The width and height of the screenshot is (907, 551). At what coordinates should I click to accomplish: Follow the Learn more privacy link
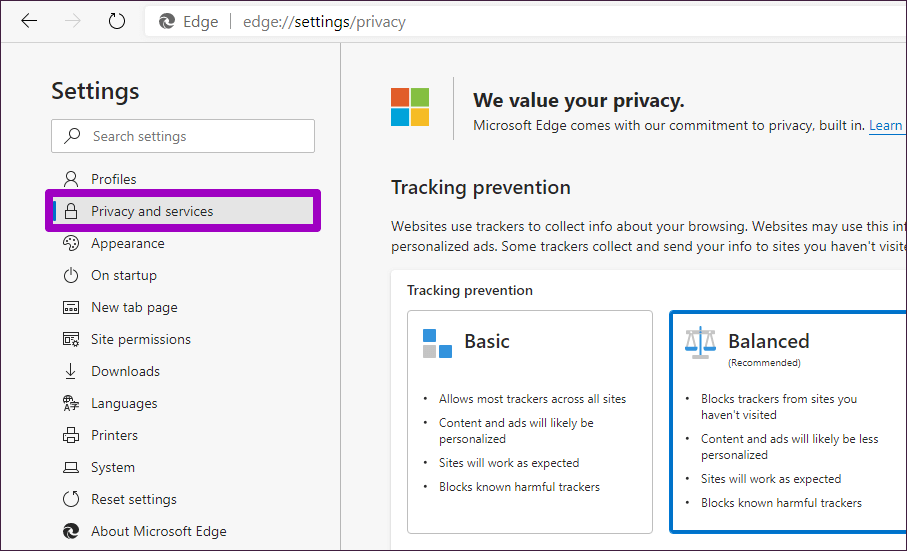(x=887, y=125)
